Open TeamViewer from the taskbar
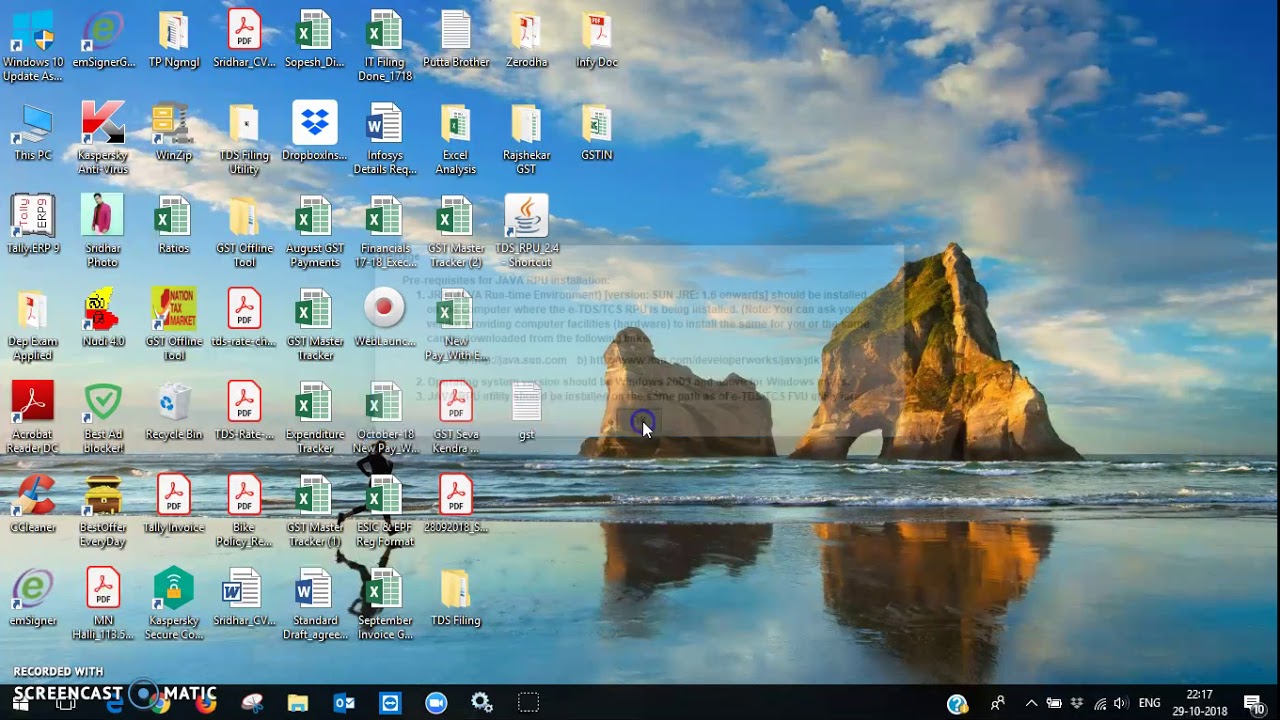 390,703
